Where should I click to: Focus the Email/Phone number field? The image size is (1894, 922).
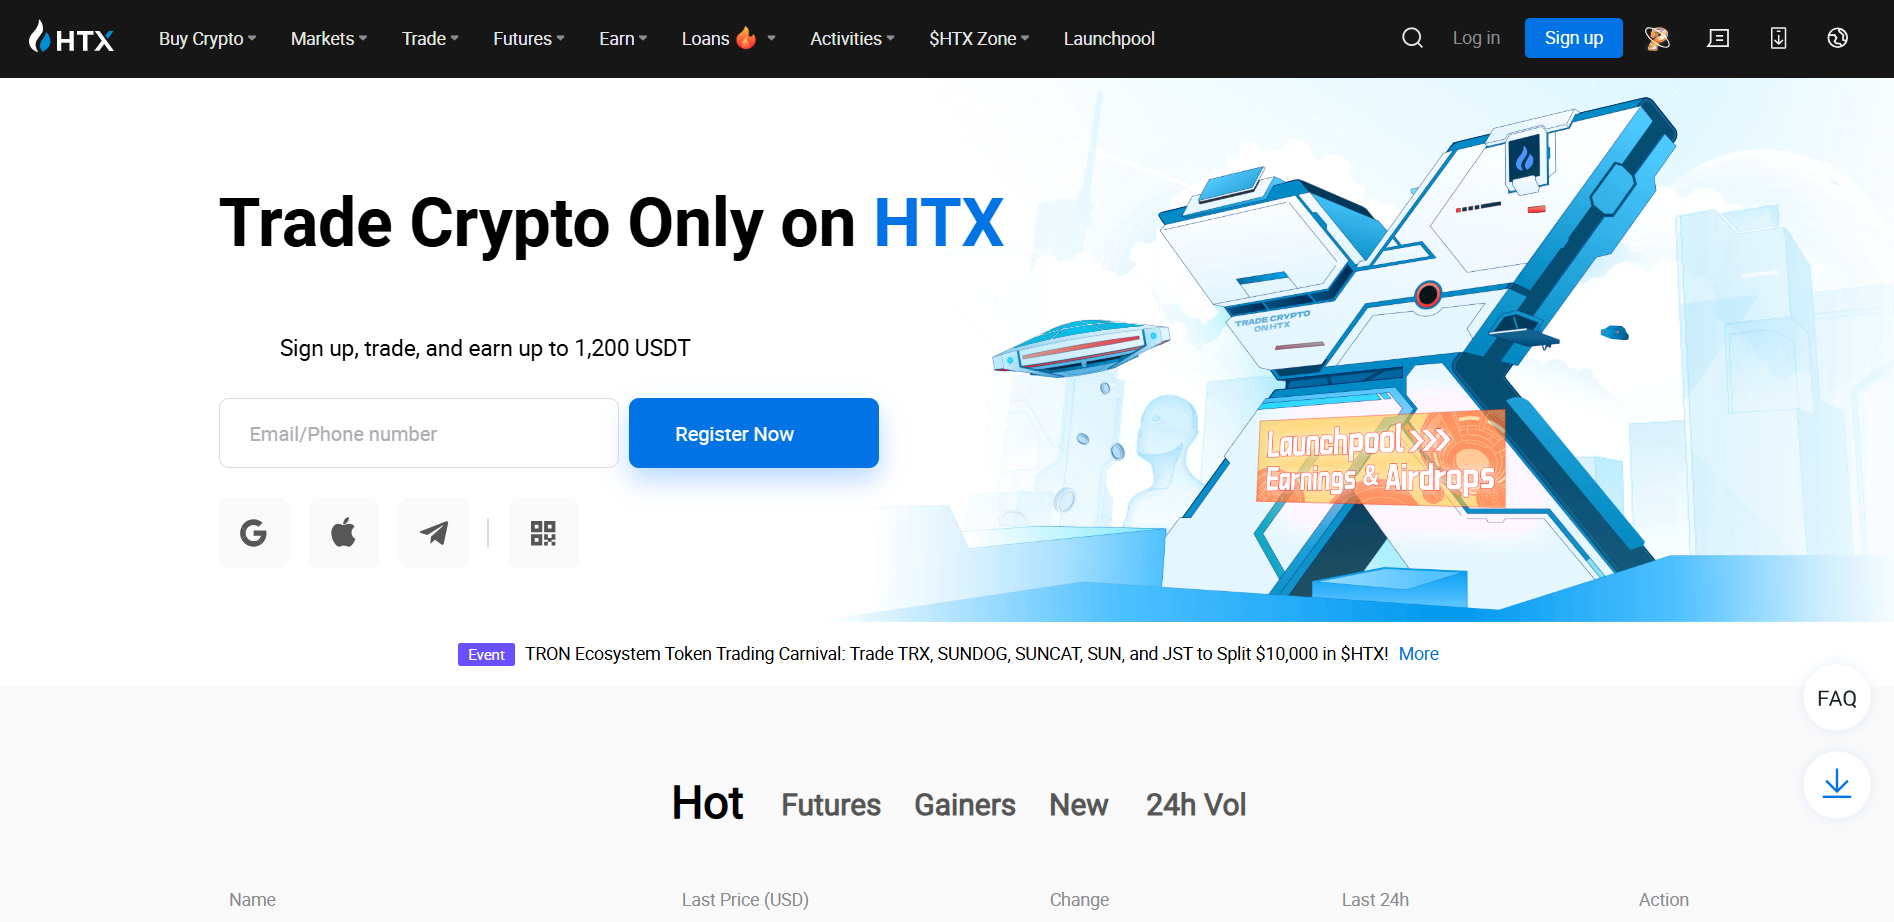click(419, 433)
